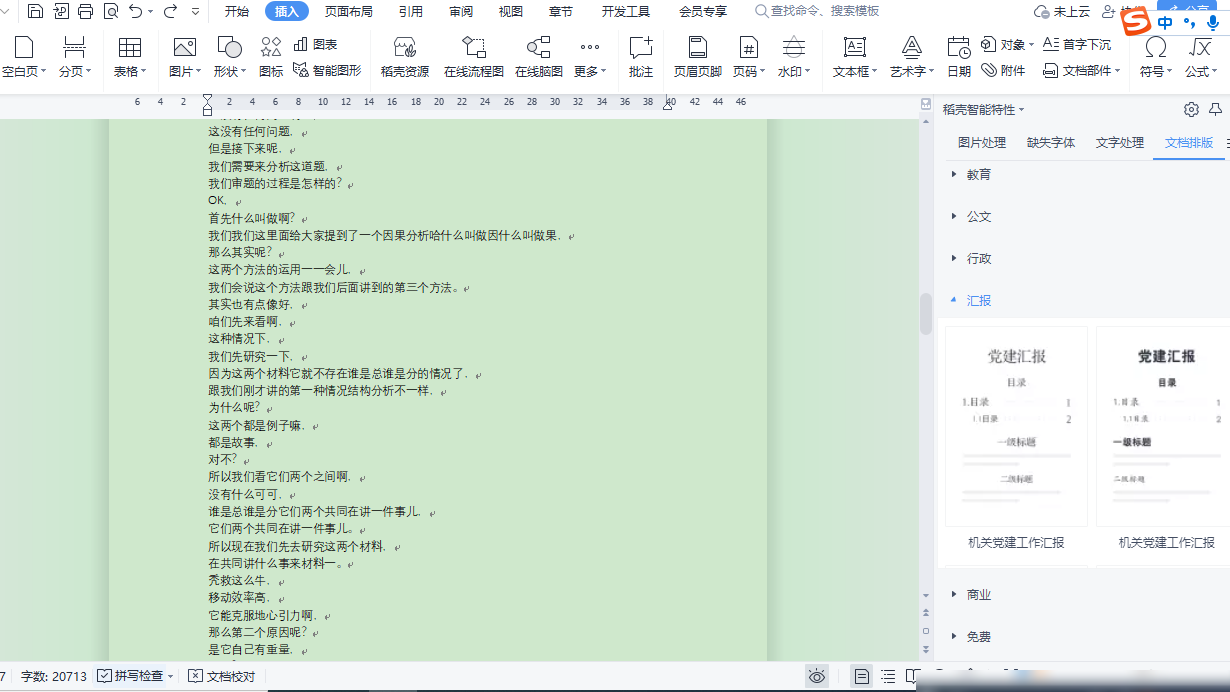Insert a picture with 图片 icon
This screenshot has height=692, width=1230.
pyautogui.click(x=184, y=56)
